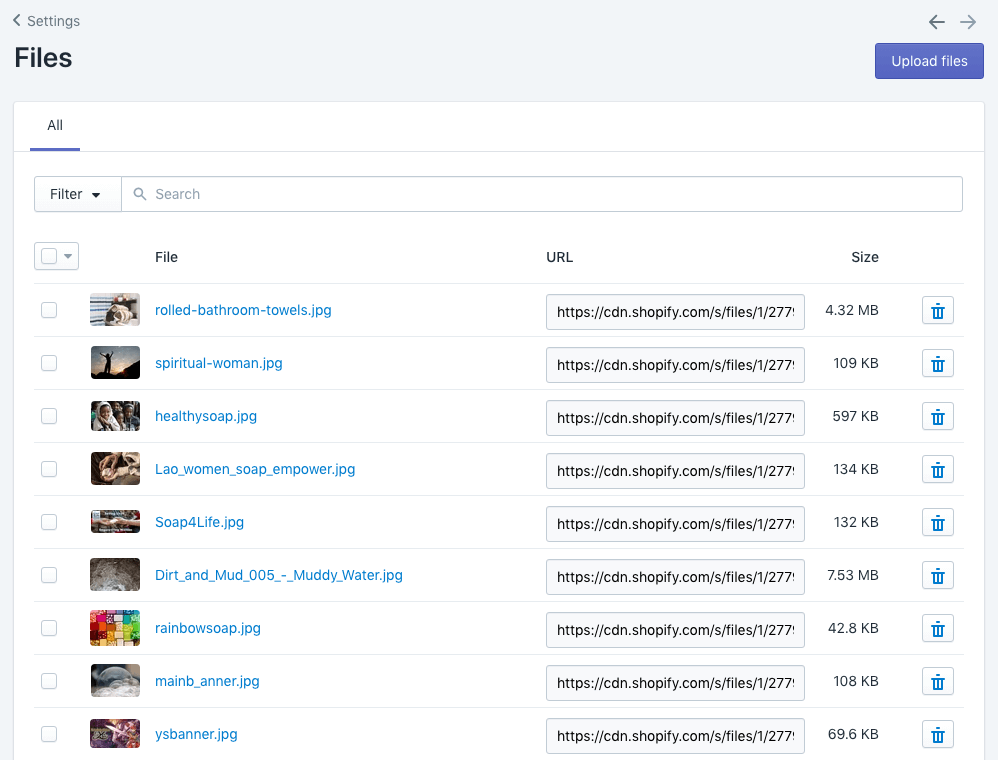Image resolution: width=998 pixels, height=760 pixels.
Task: Delete the Soap4Life.jpg file via trash icon
Action: (937, 523)
